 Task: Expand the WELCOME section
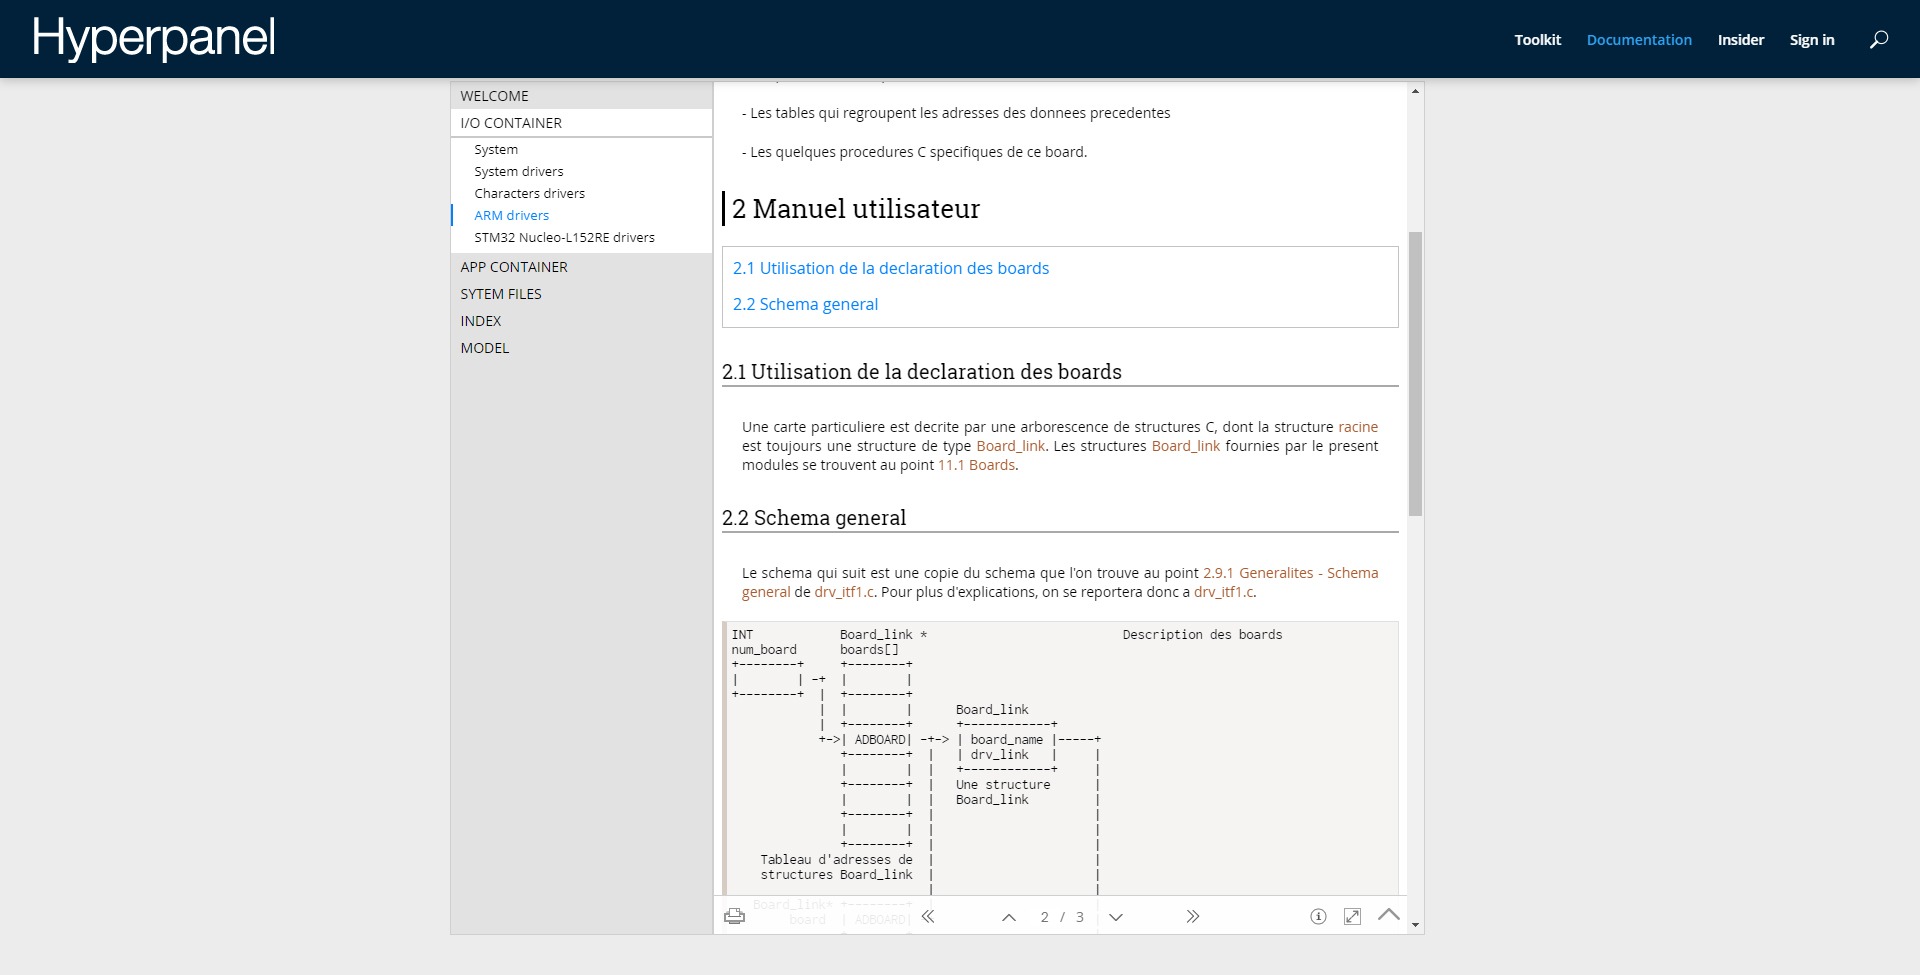click(x=581, y=96)
